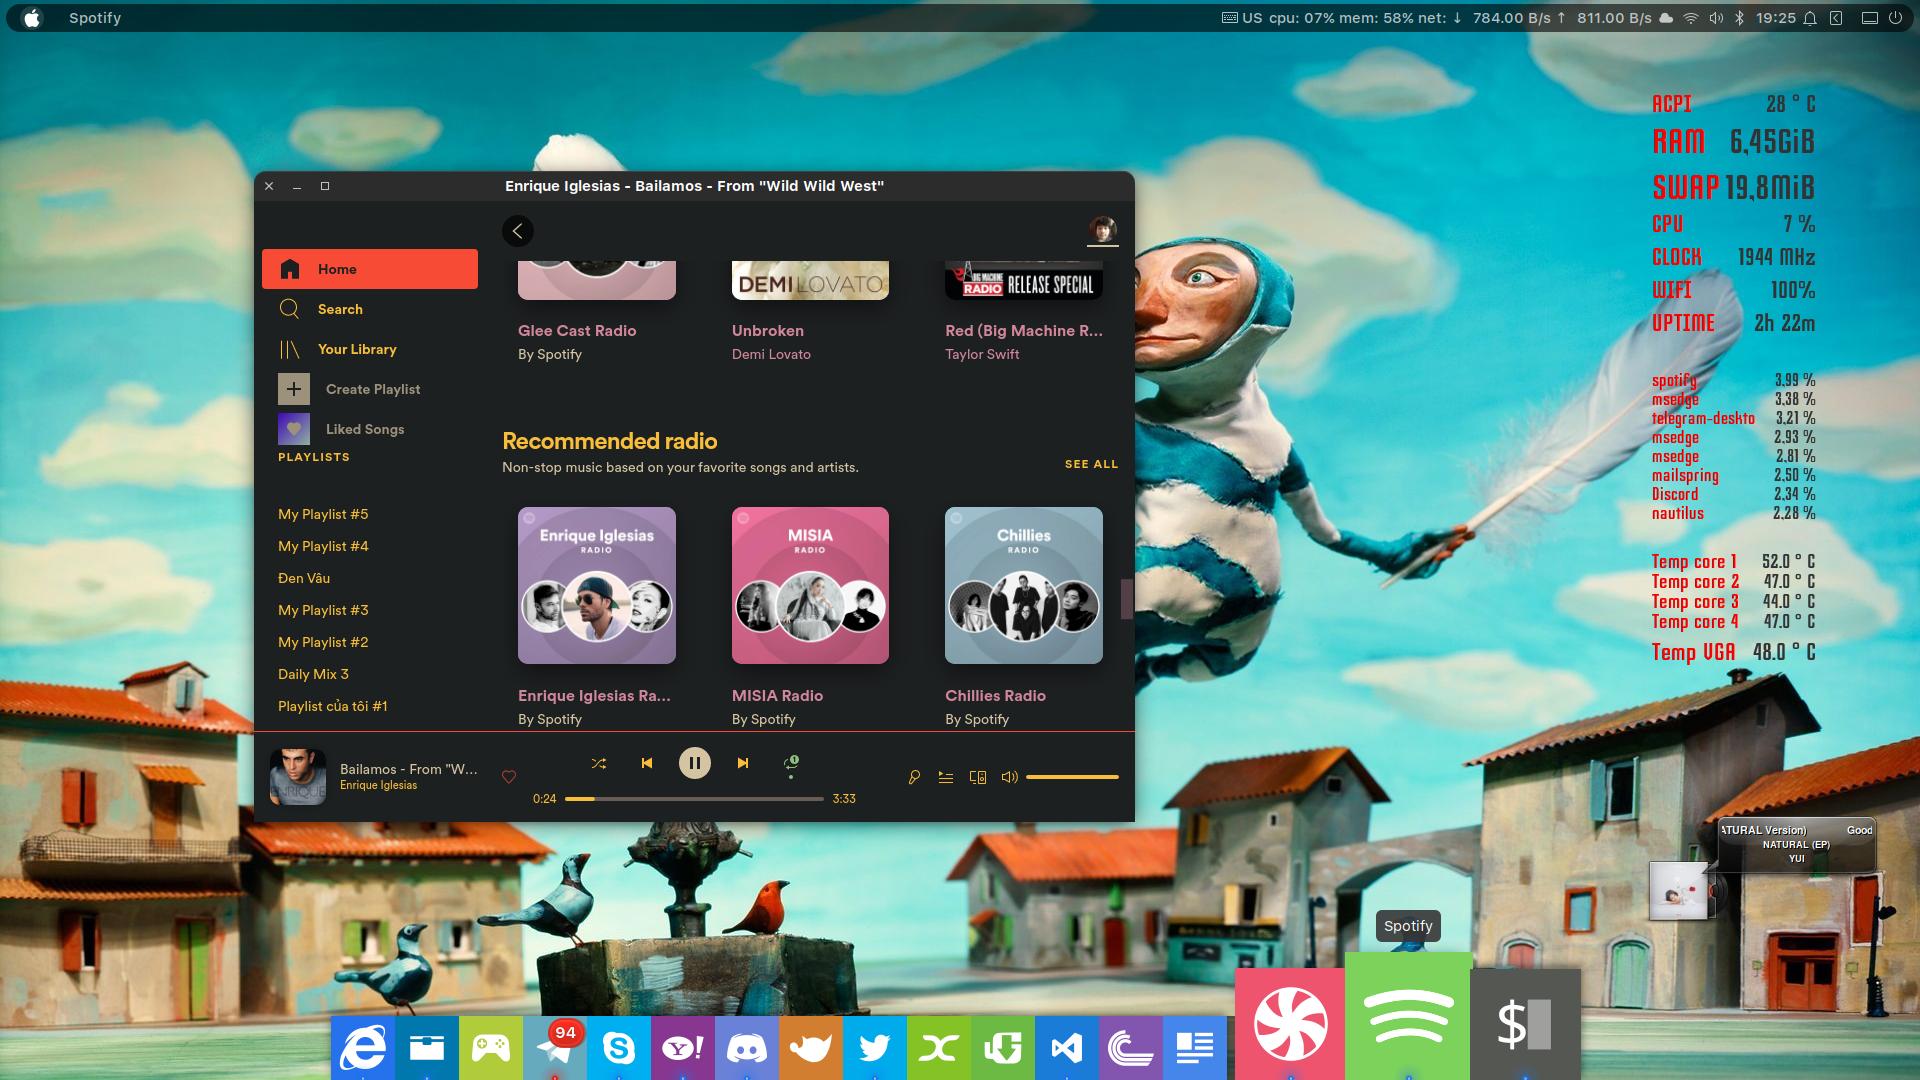The width and height of the screenshot is (1920, 1080).
Task: Open My Playlist #3
Action: (x=323, y=610)
